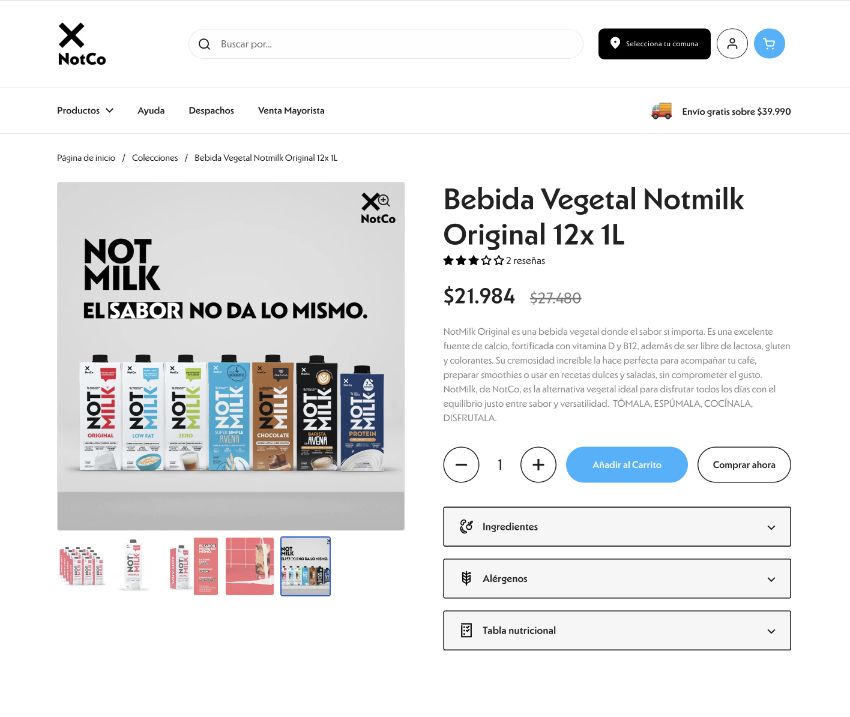Click the search magnifier icon
The image size is (850, 717).
coord(204,44)
